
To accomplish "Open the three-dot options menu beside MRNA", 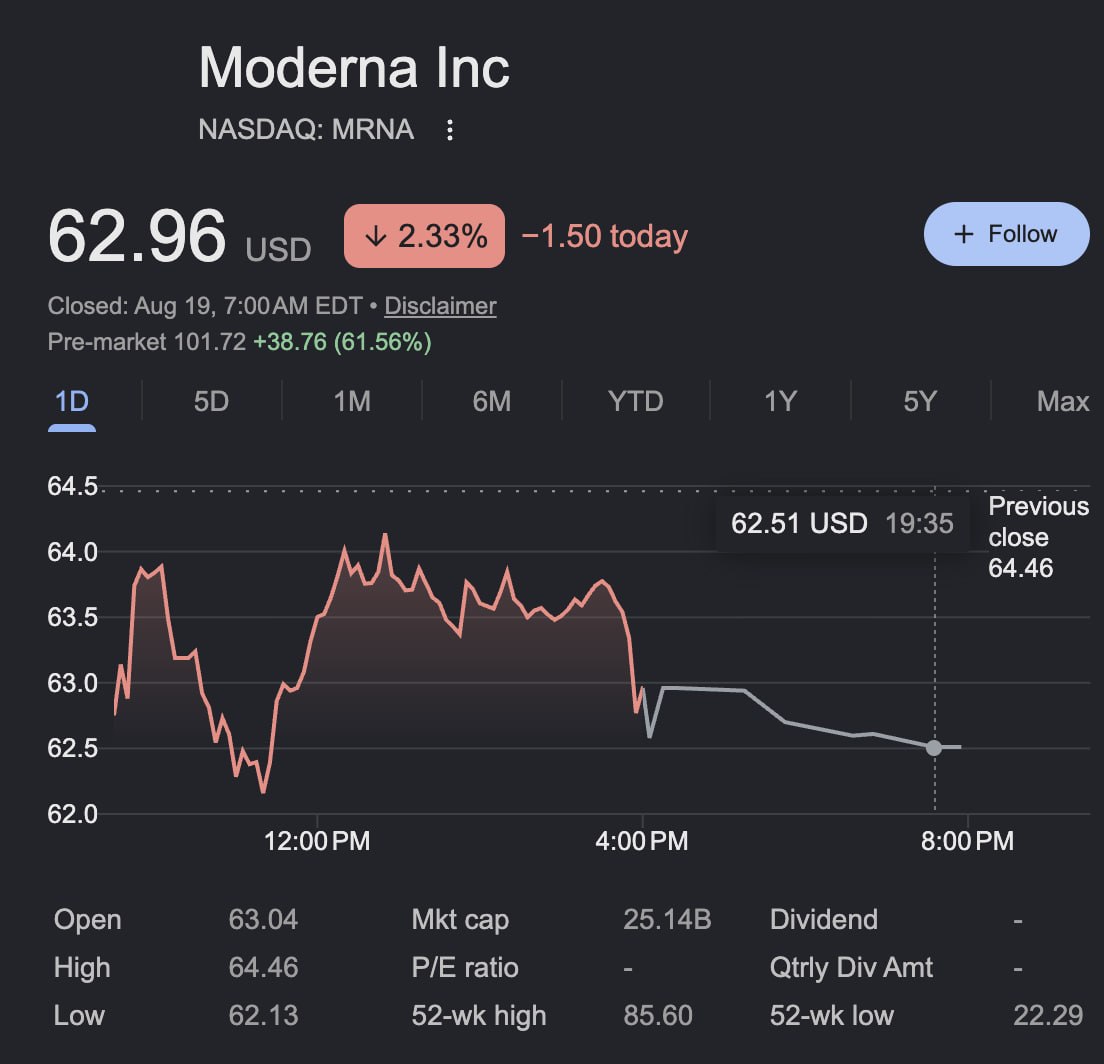I will pos(449,130).
